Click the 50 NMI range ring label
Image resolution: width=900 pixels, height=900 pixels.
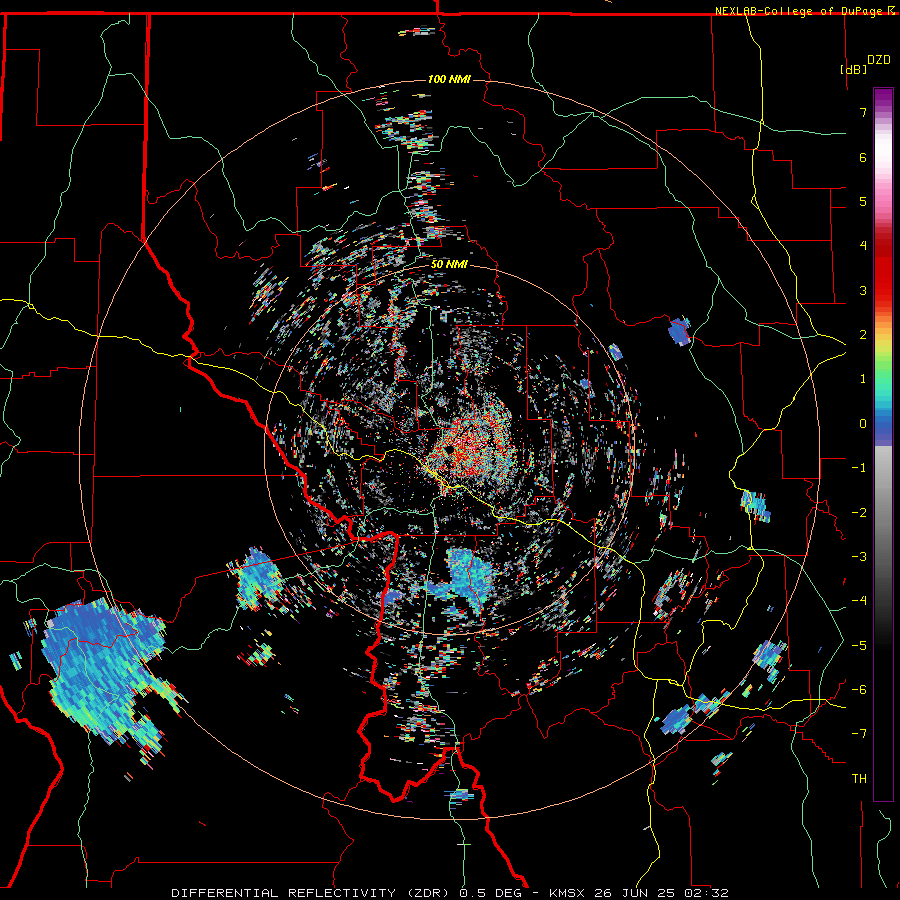[449, 265]
